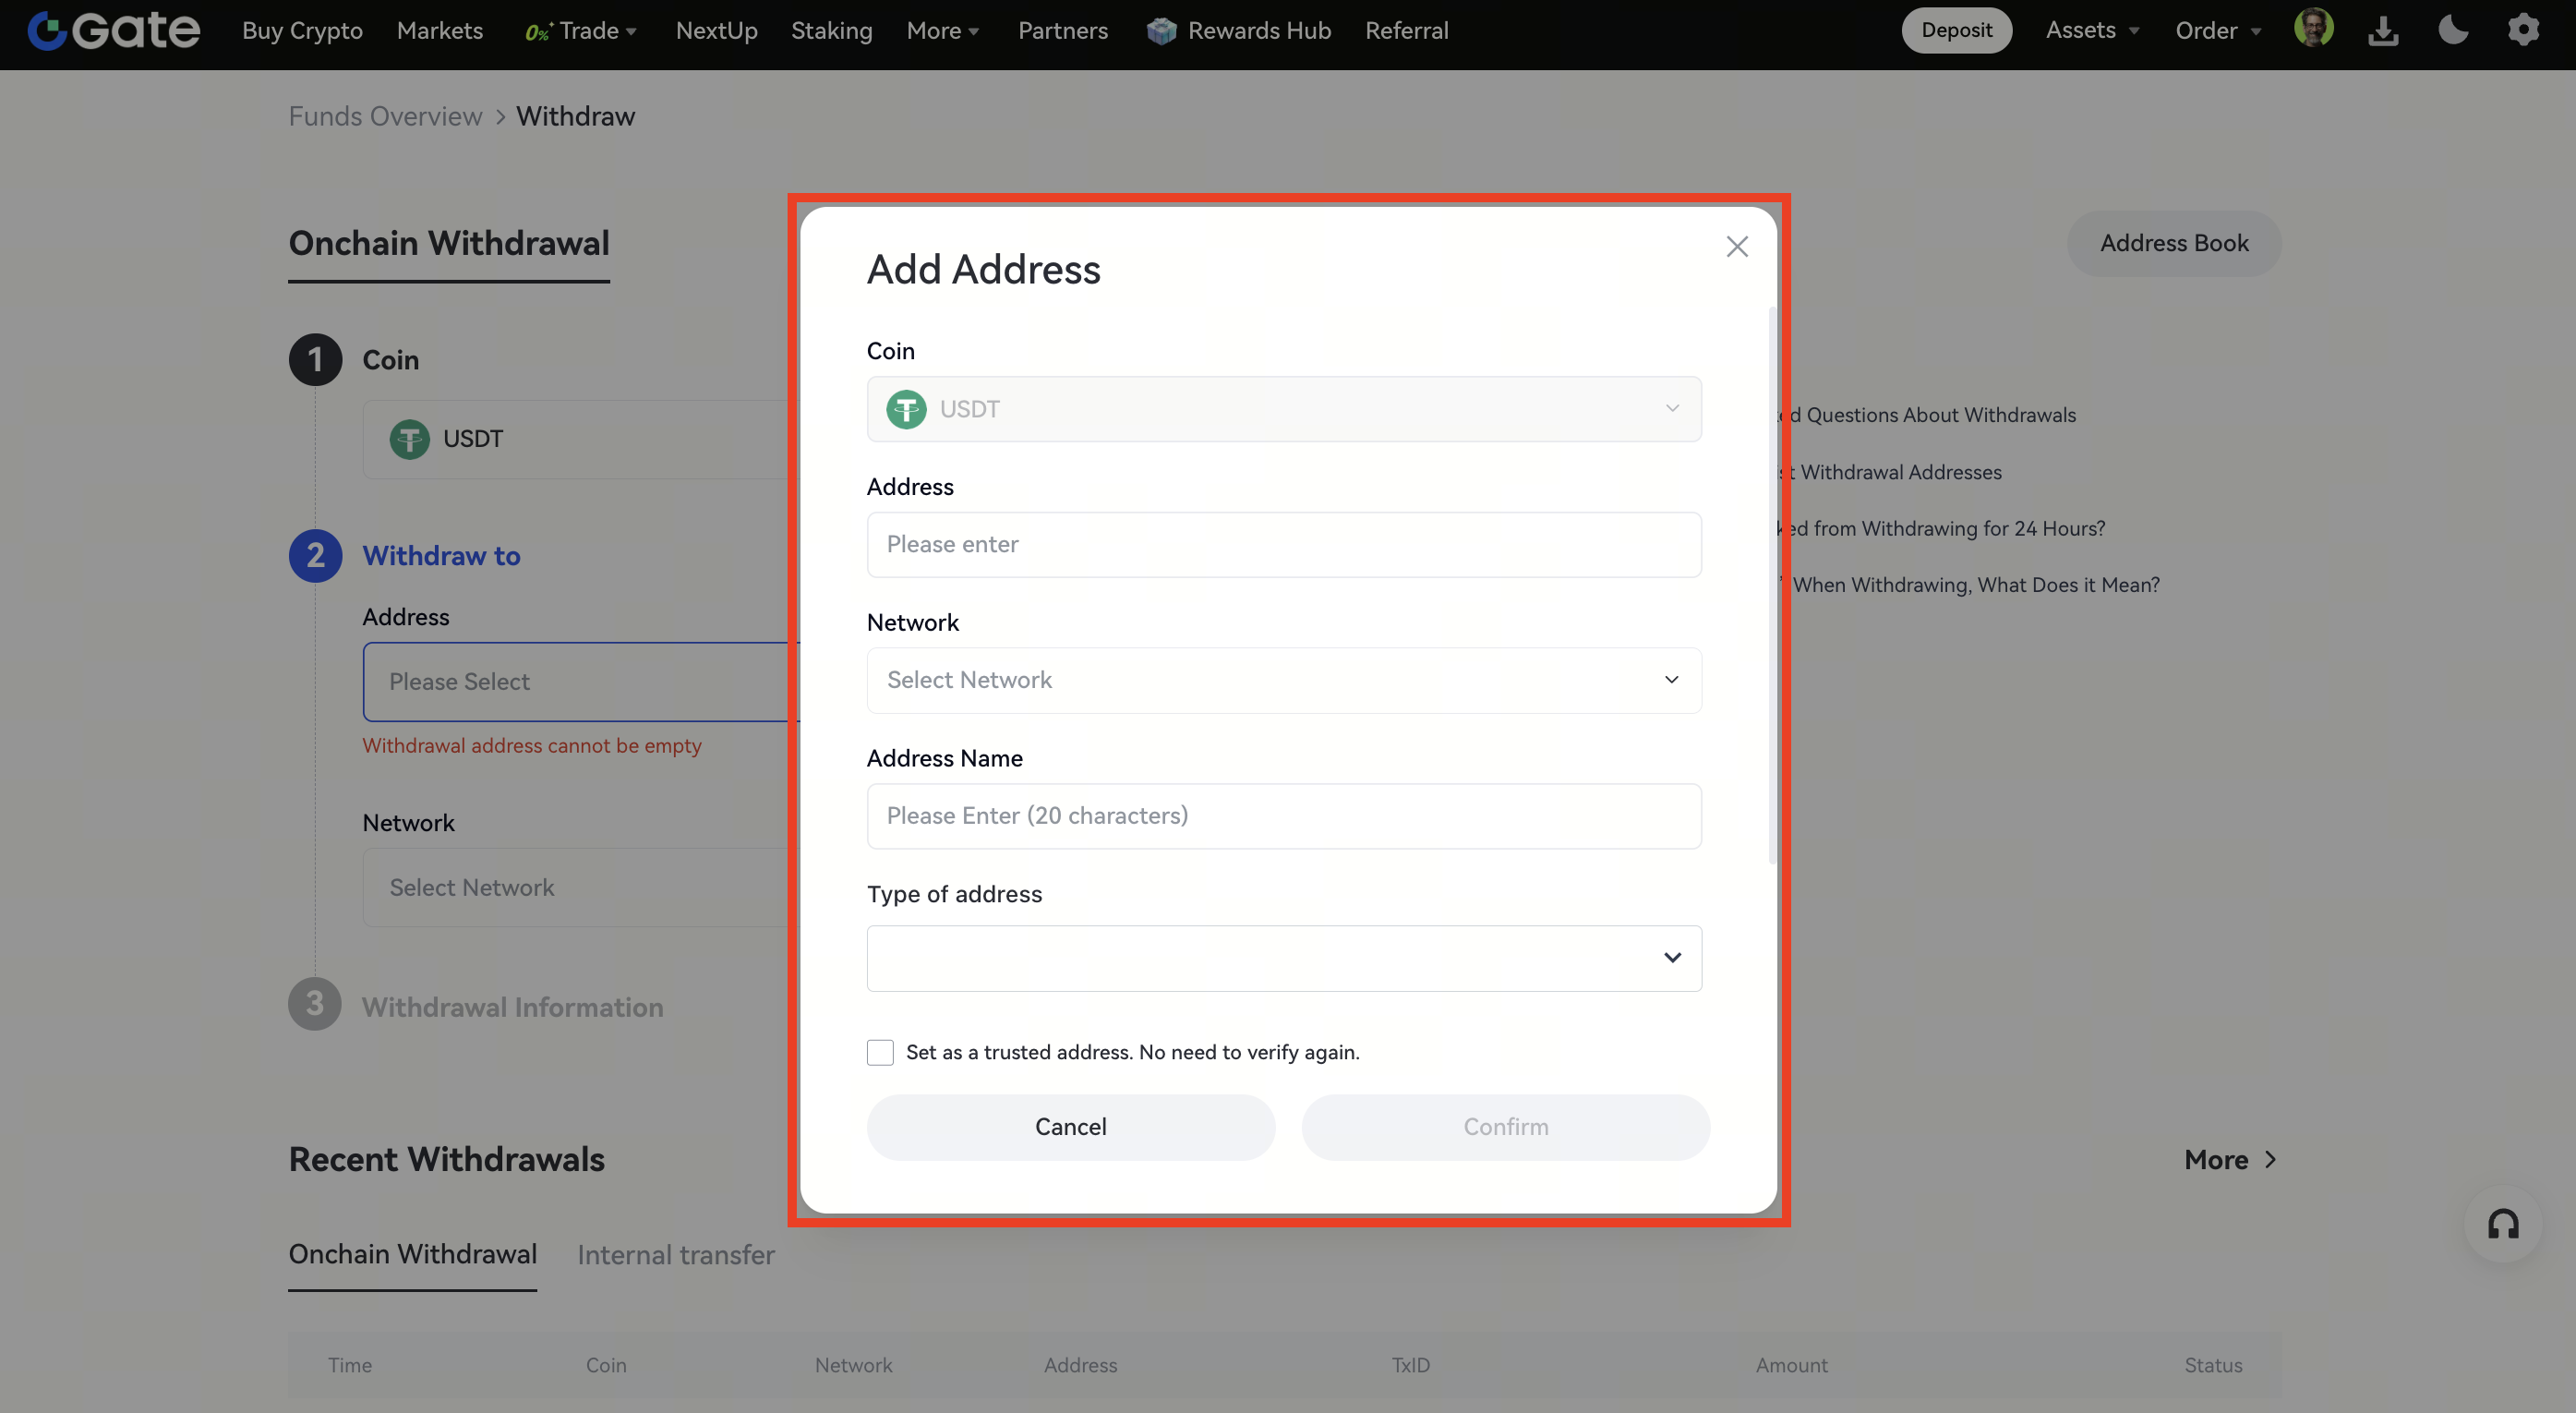Click the Deposit button

pos(1956,31)
